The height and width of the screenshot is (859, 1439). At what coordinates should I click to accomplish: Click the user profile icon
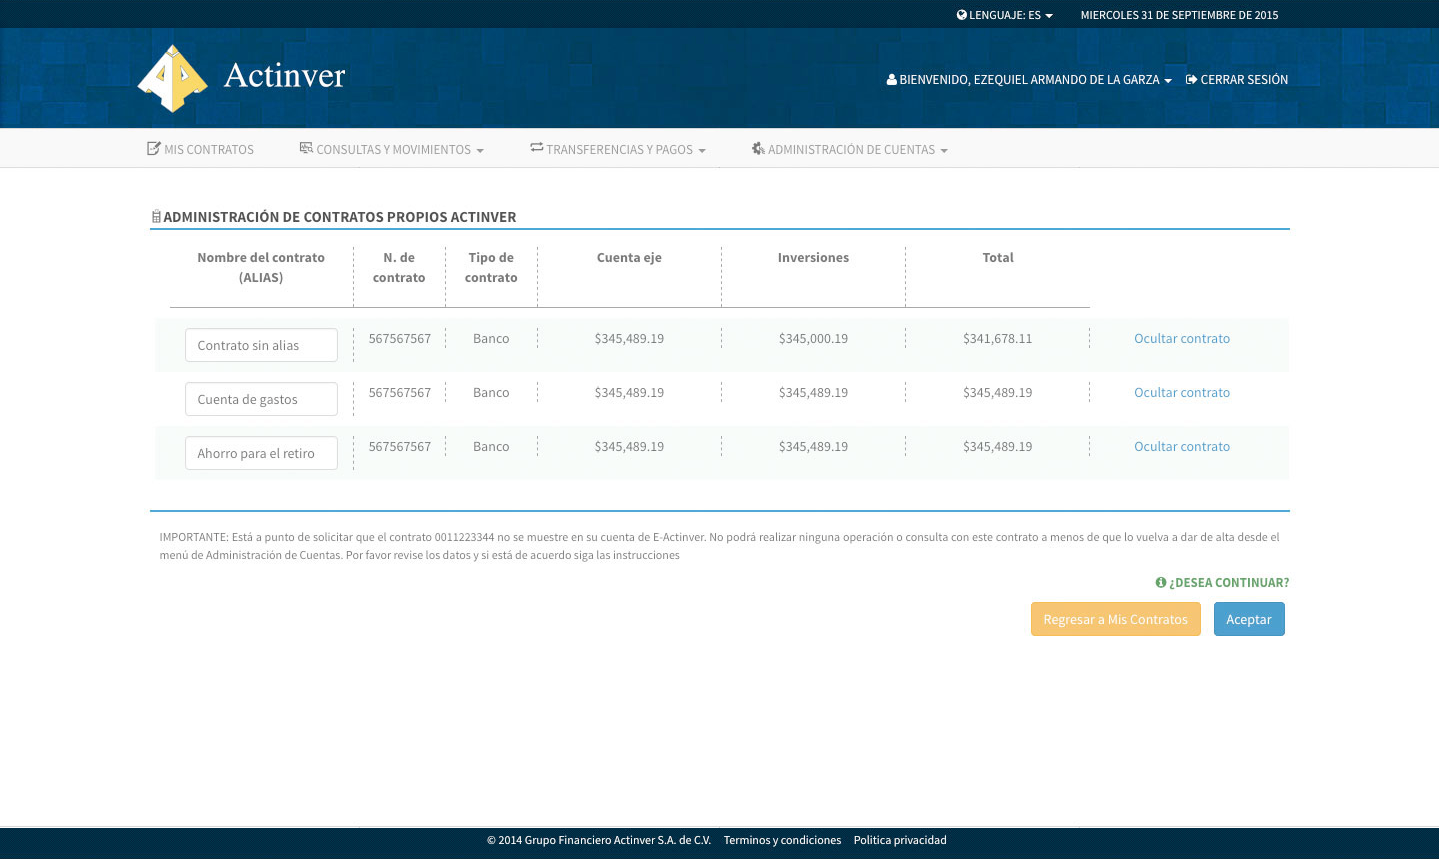(x=891, y=80)
